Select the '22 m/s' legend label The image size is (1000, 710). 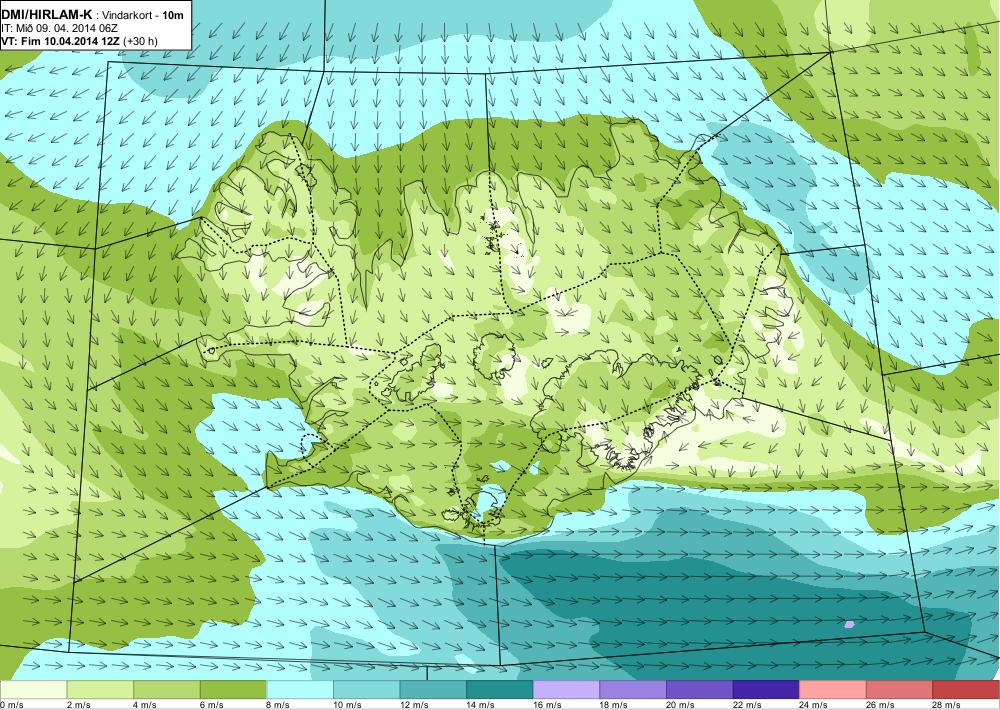coord(747,705)
